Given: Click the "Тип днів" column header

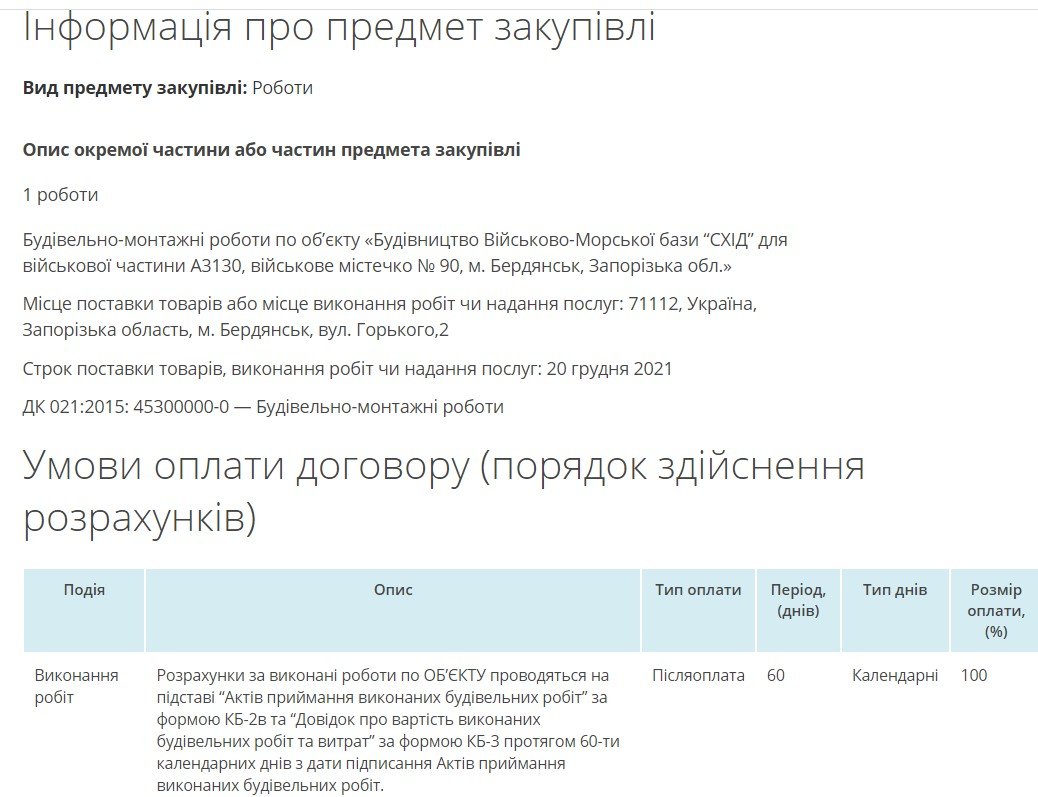Looking at the screenshot, I should (895, 590).
